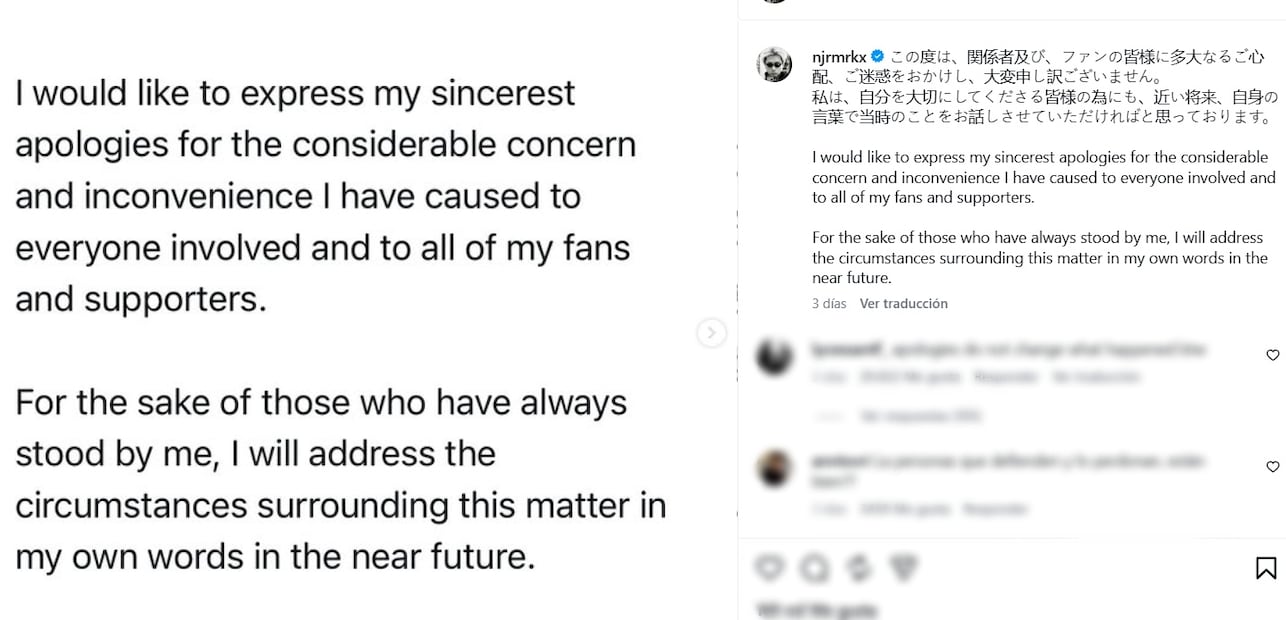The height and width of the screenshot is (620, 1286).
Task: Expand the replies under the first comment
Action: click(920, 415)
